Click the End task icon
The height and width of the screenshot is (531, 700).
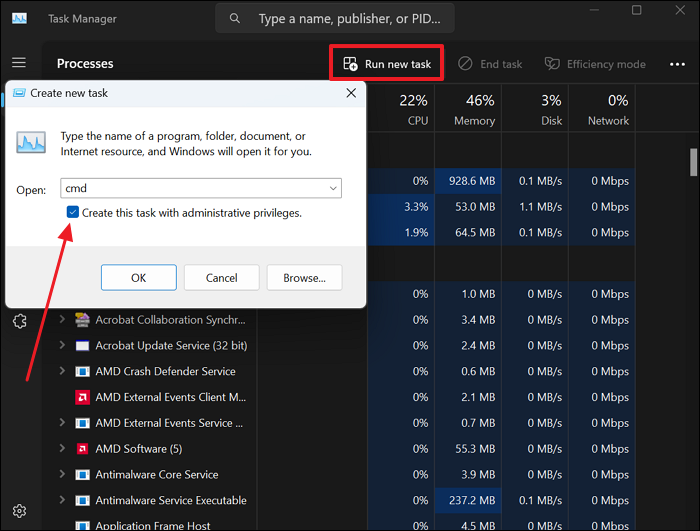click(465, 64)
